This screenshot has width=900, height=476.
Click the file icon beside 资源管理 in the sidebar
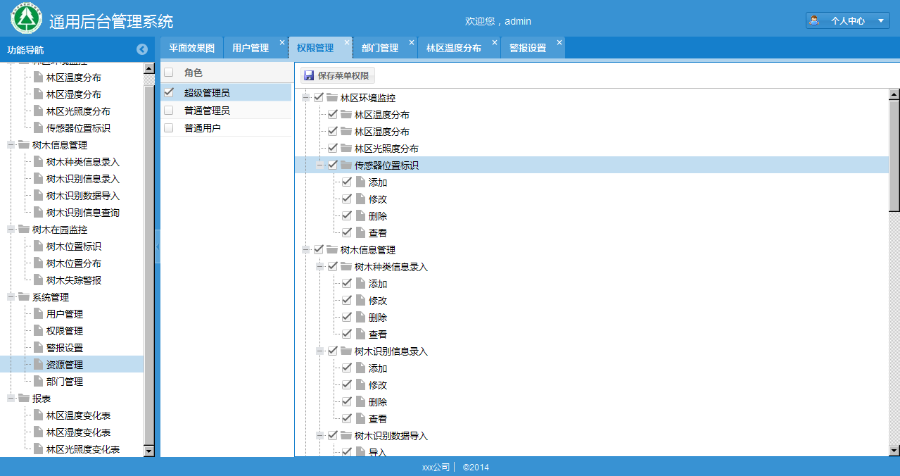pos(38,364)
